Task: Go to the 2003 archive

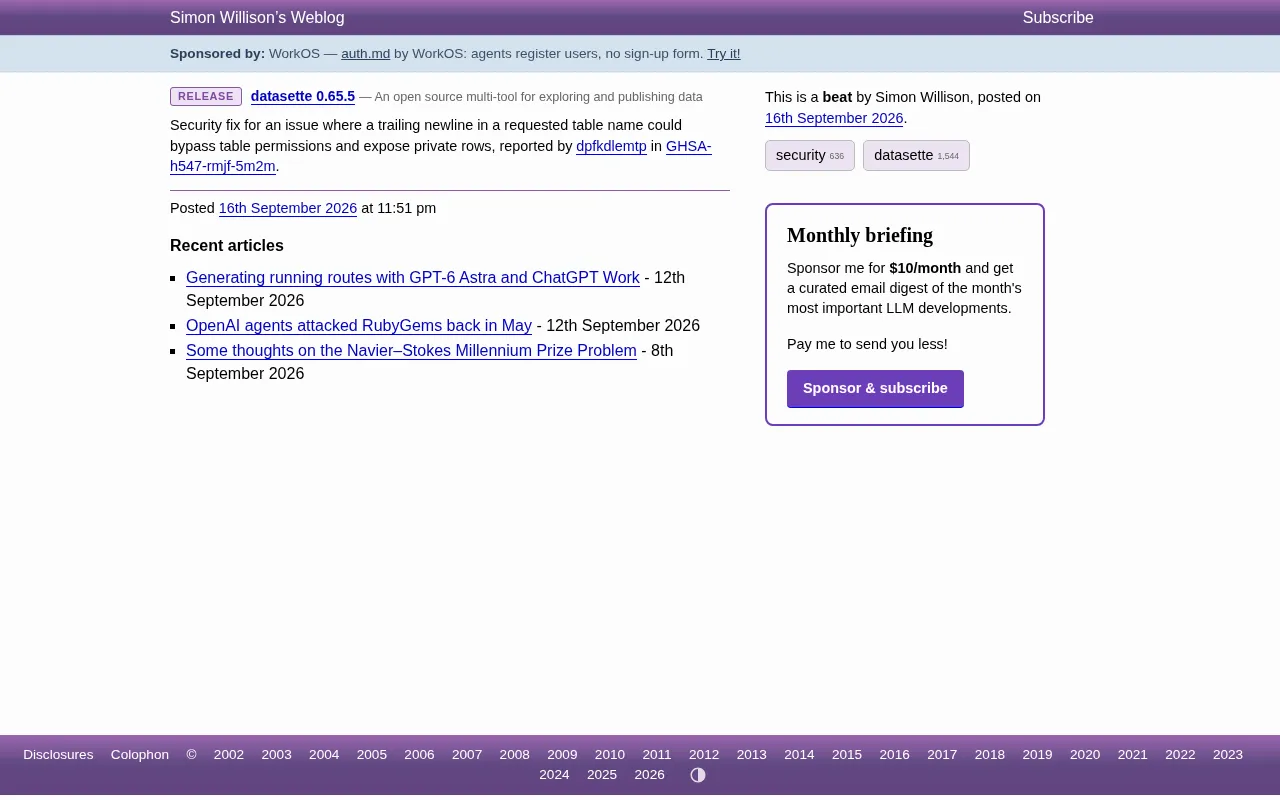Action: [276, 755]
